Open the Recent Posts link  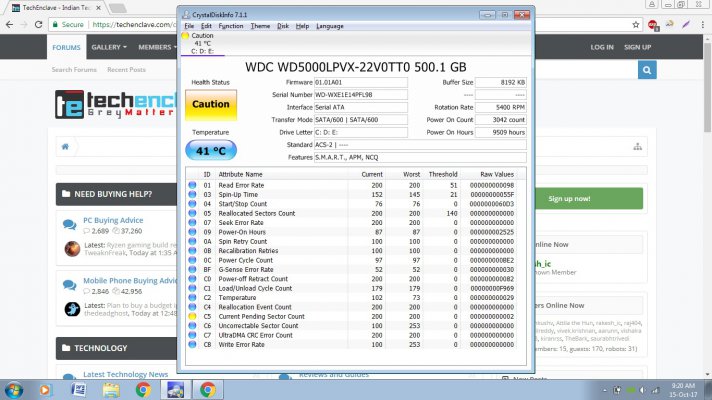tap(126, 69)
